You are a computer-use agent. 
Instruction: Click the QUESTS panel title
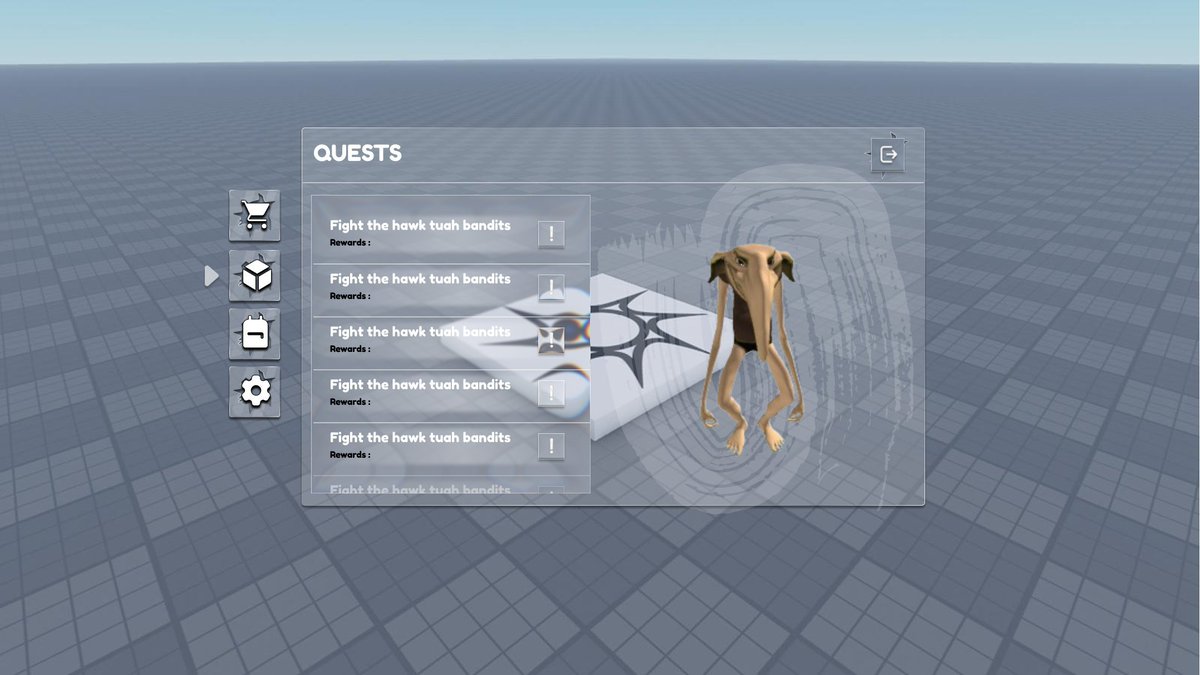[357, 153]
